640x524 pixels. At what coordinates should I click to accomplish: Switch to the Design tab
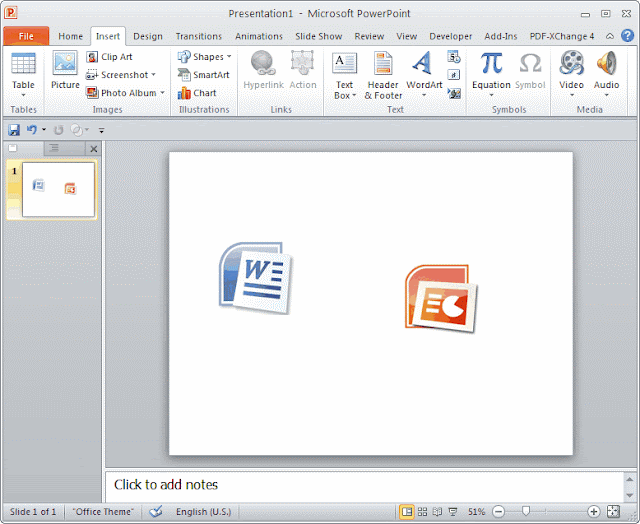[148, 36]
